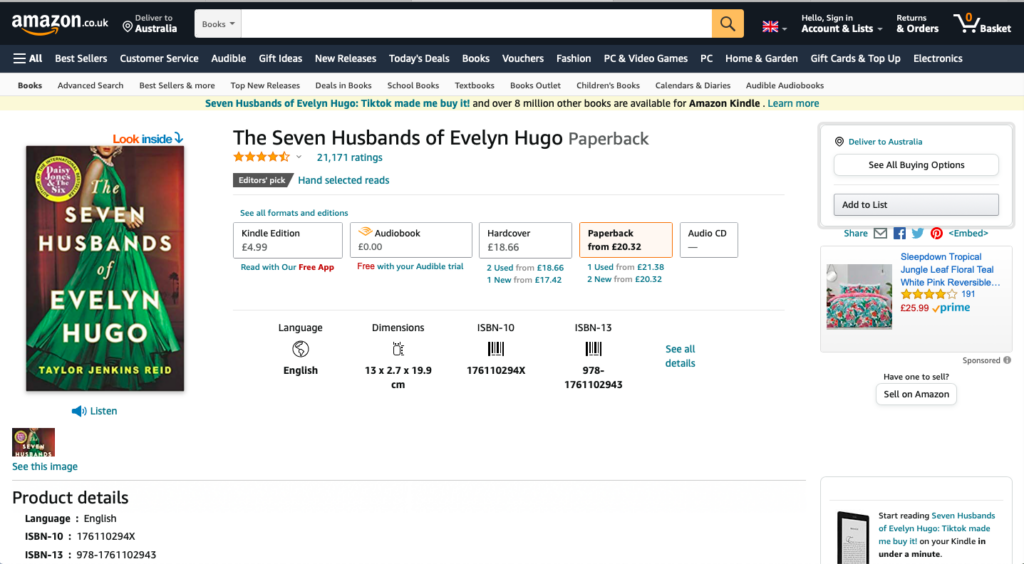Open See all formats and editions
The height and width of the screenshot is (564, 1024).
pyautogui.click(x=294, y=213)
